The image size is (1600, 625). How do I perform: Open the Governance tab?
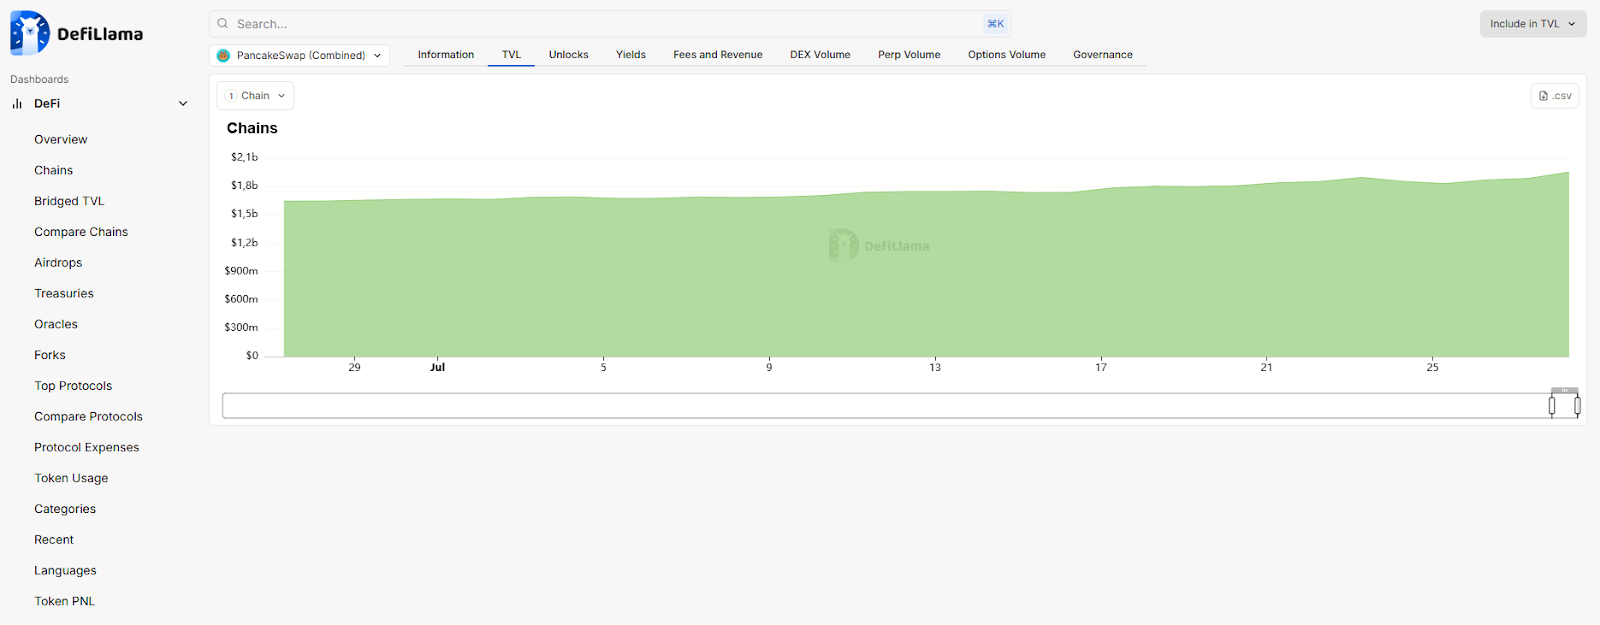tap(1103, 55)
